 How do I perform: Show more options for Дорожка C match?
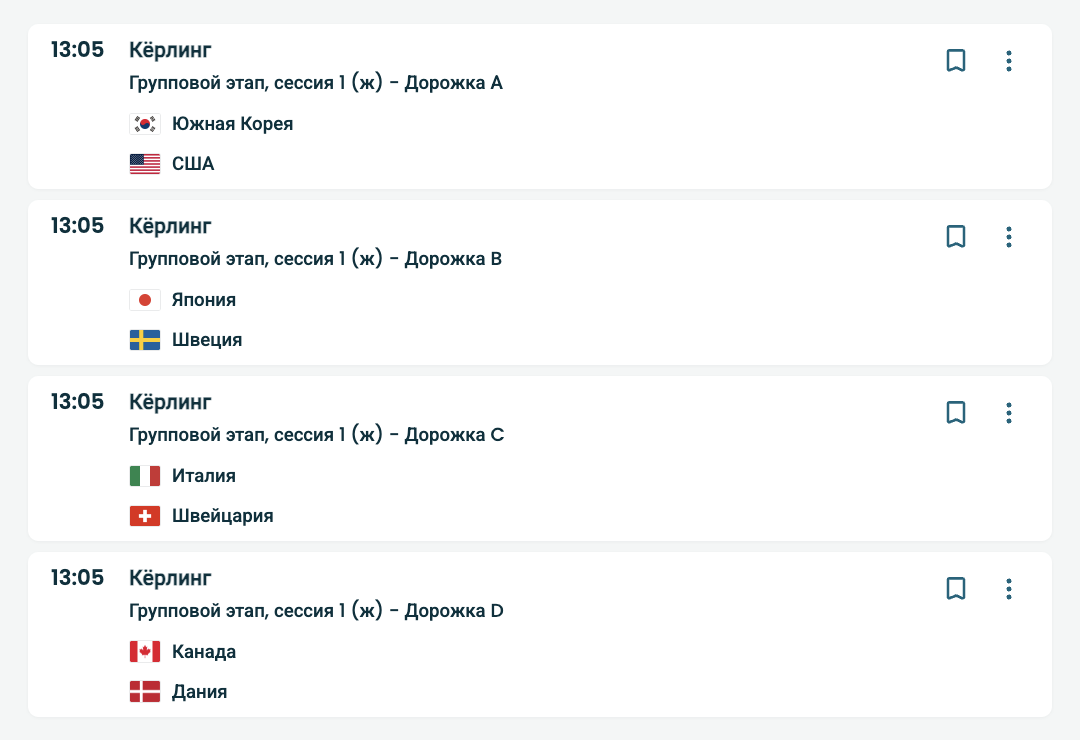pos(1009,413)
